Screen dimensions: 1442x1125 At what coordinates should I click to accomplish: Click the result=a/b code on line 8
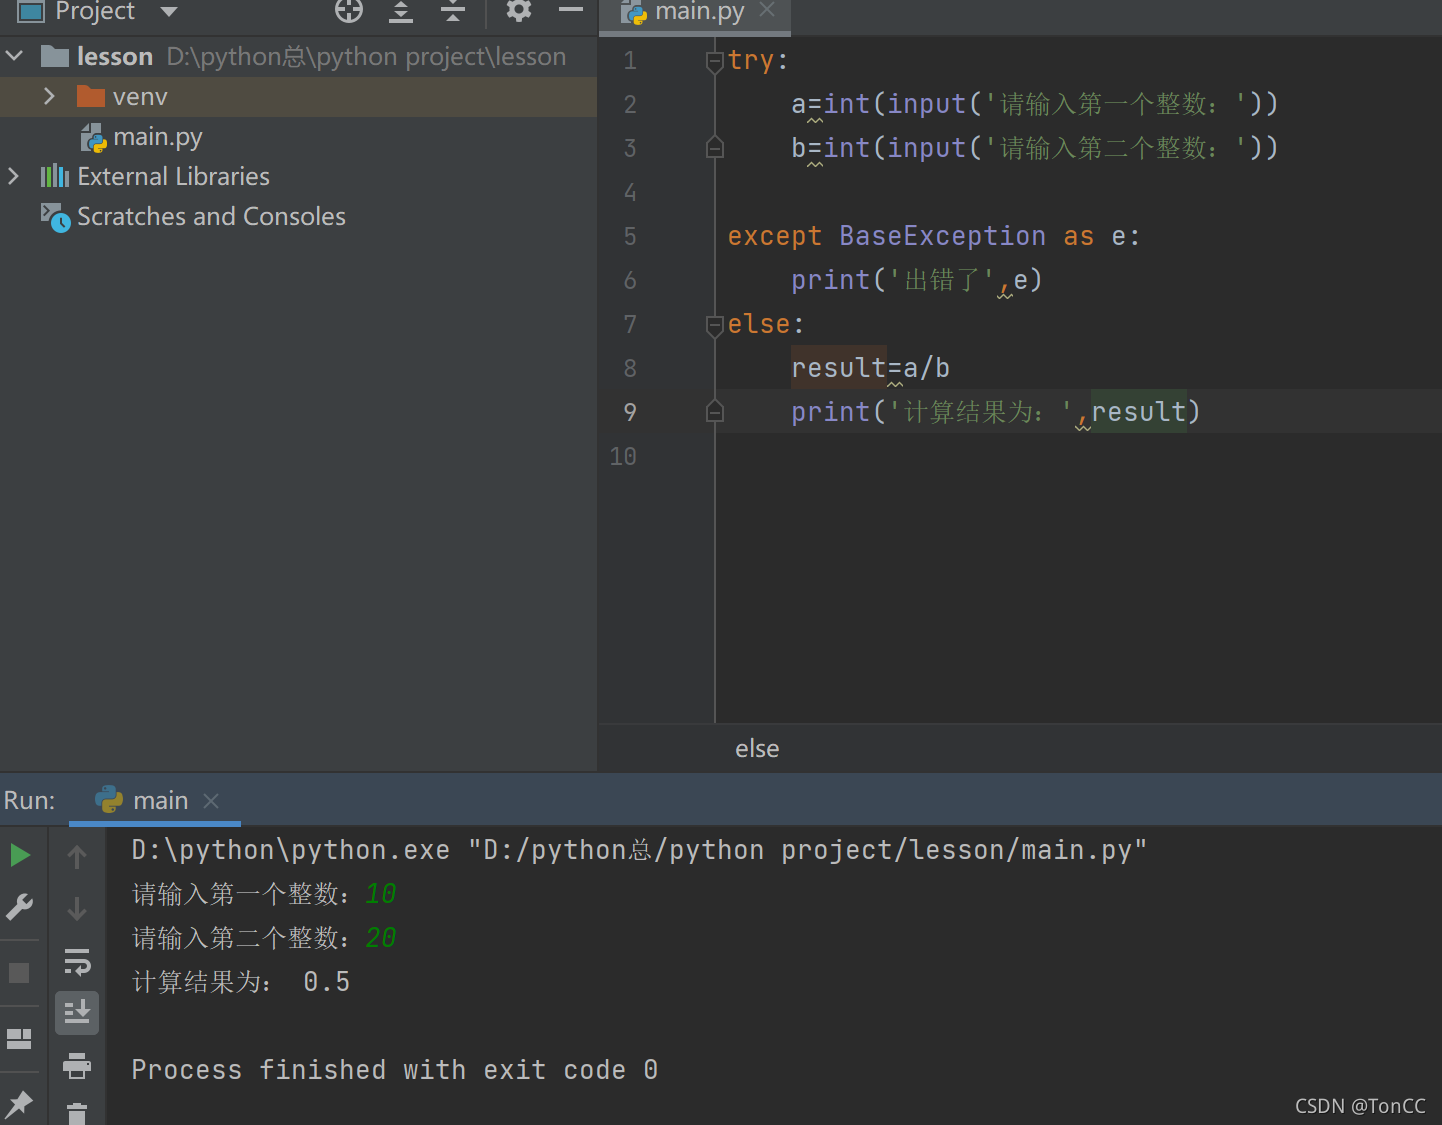click(x=870, y=368)
